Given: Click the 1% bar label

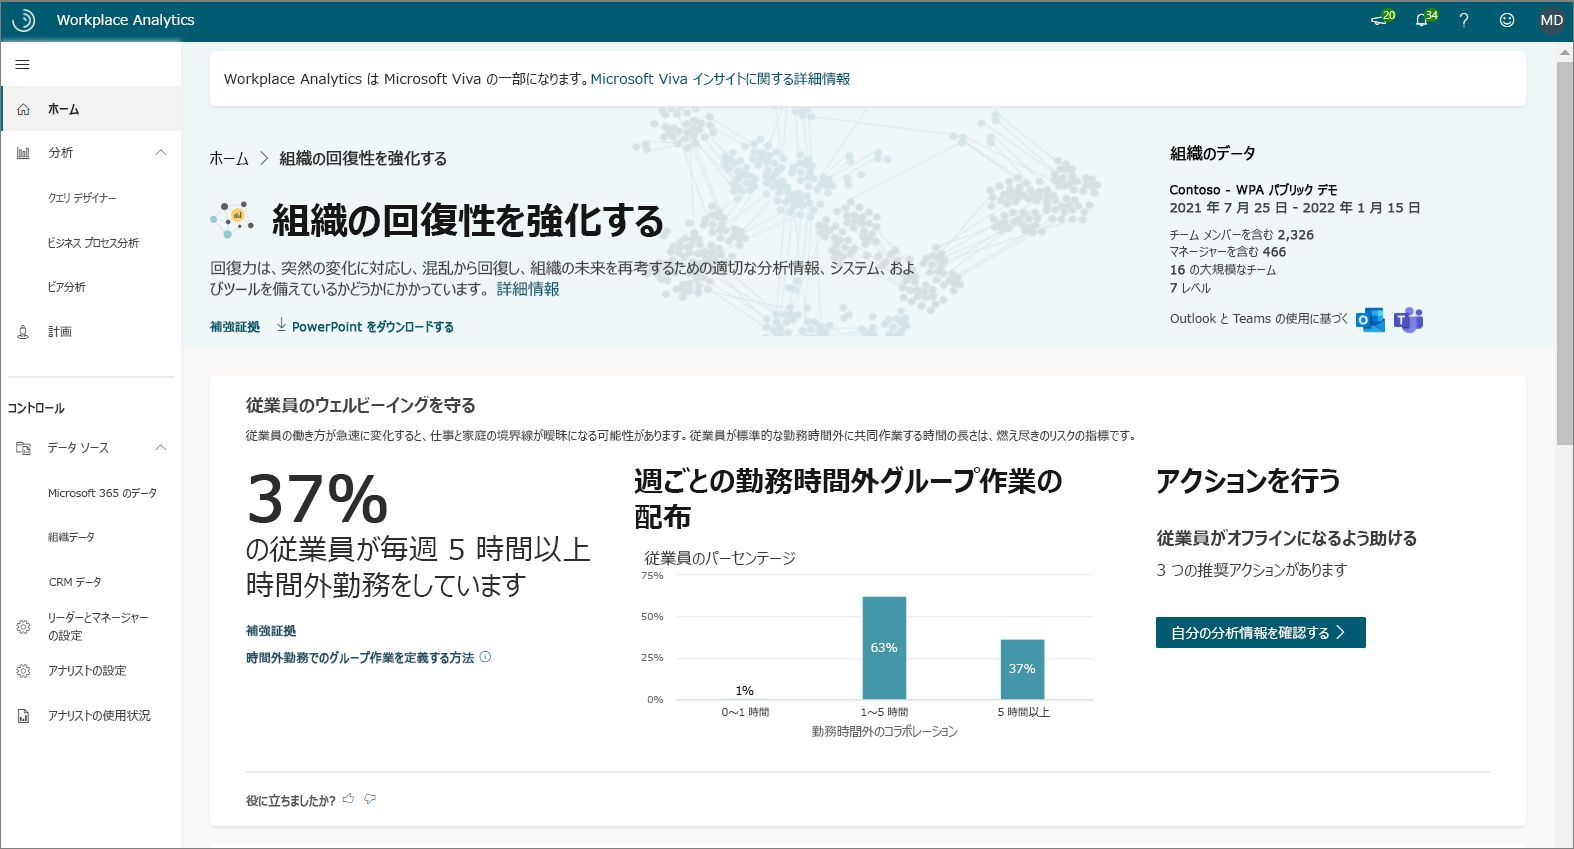Looking at the screenshot, I should 744,691.
